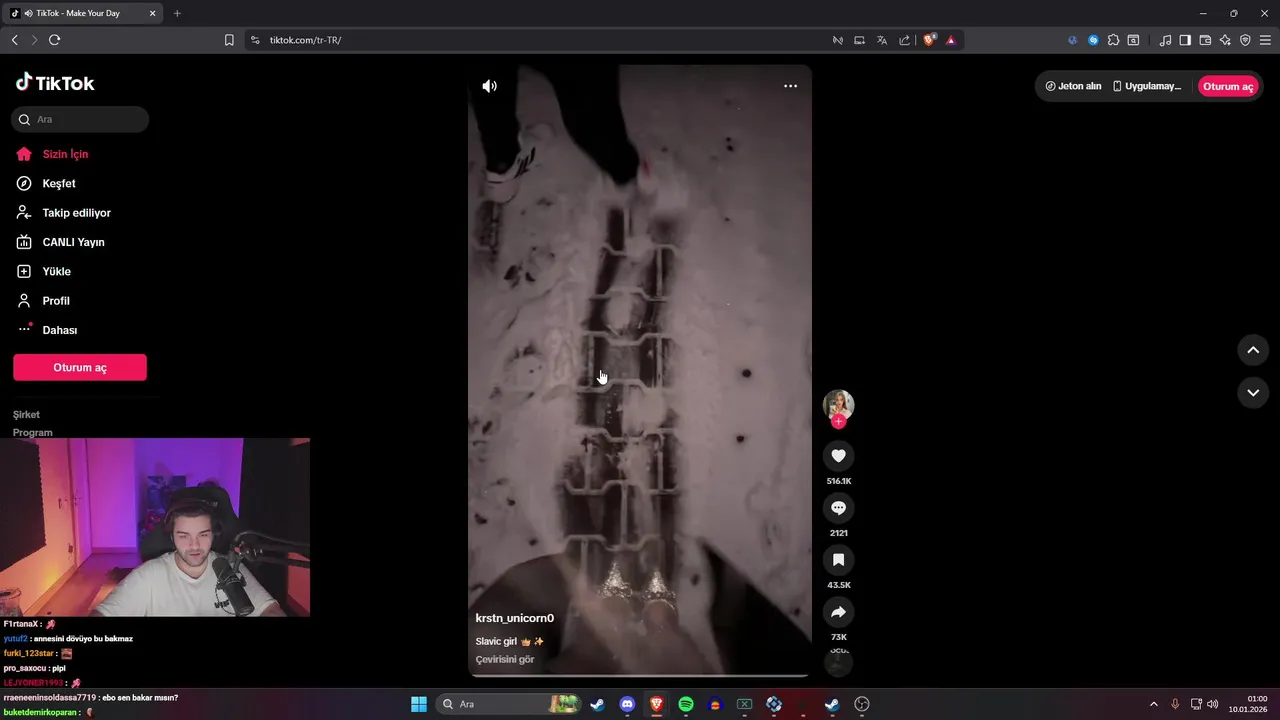This screenshot has width=1280, height=720.
Task: Open the comments bubble icon
Action: tap(838, 508)
